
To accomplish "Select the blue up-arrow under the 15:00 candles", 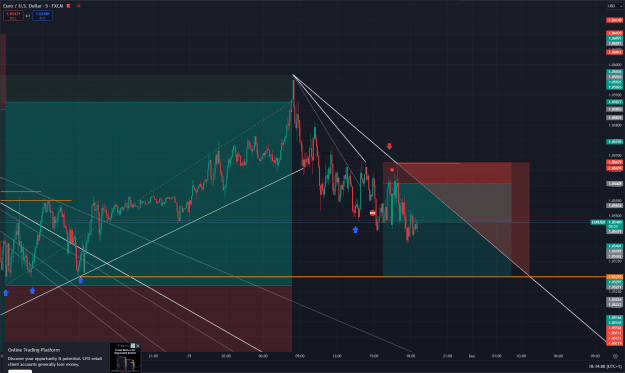I will click(355, 230).
